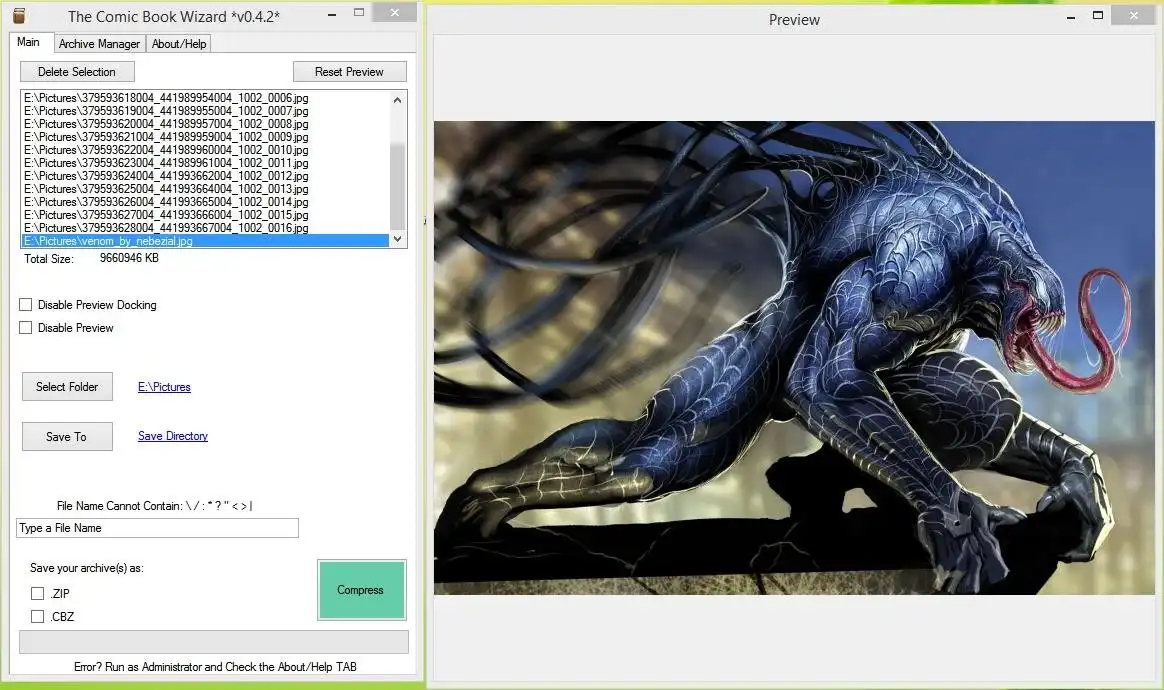Viewport: 1164px width, 690px height.
Task: Click the Comic Book Wizard app icon
Action: [x=19, y=15]
